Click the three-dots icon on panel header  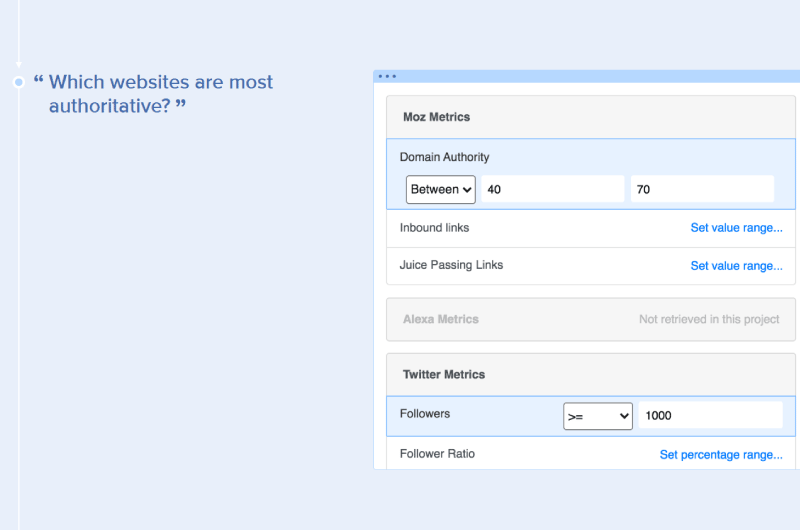(387, 77)
